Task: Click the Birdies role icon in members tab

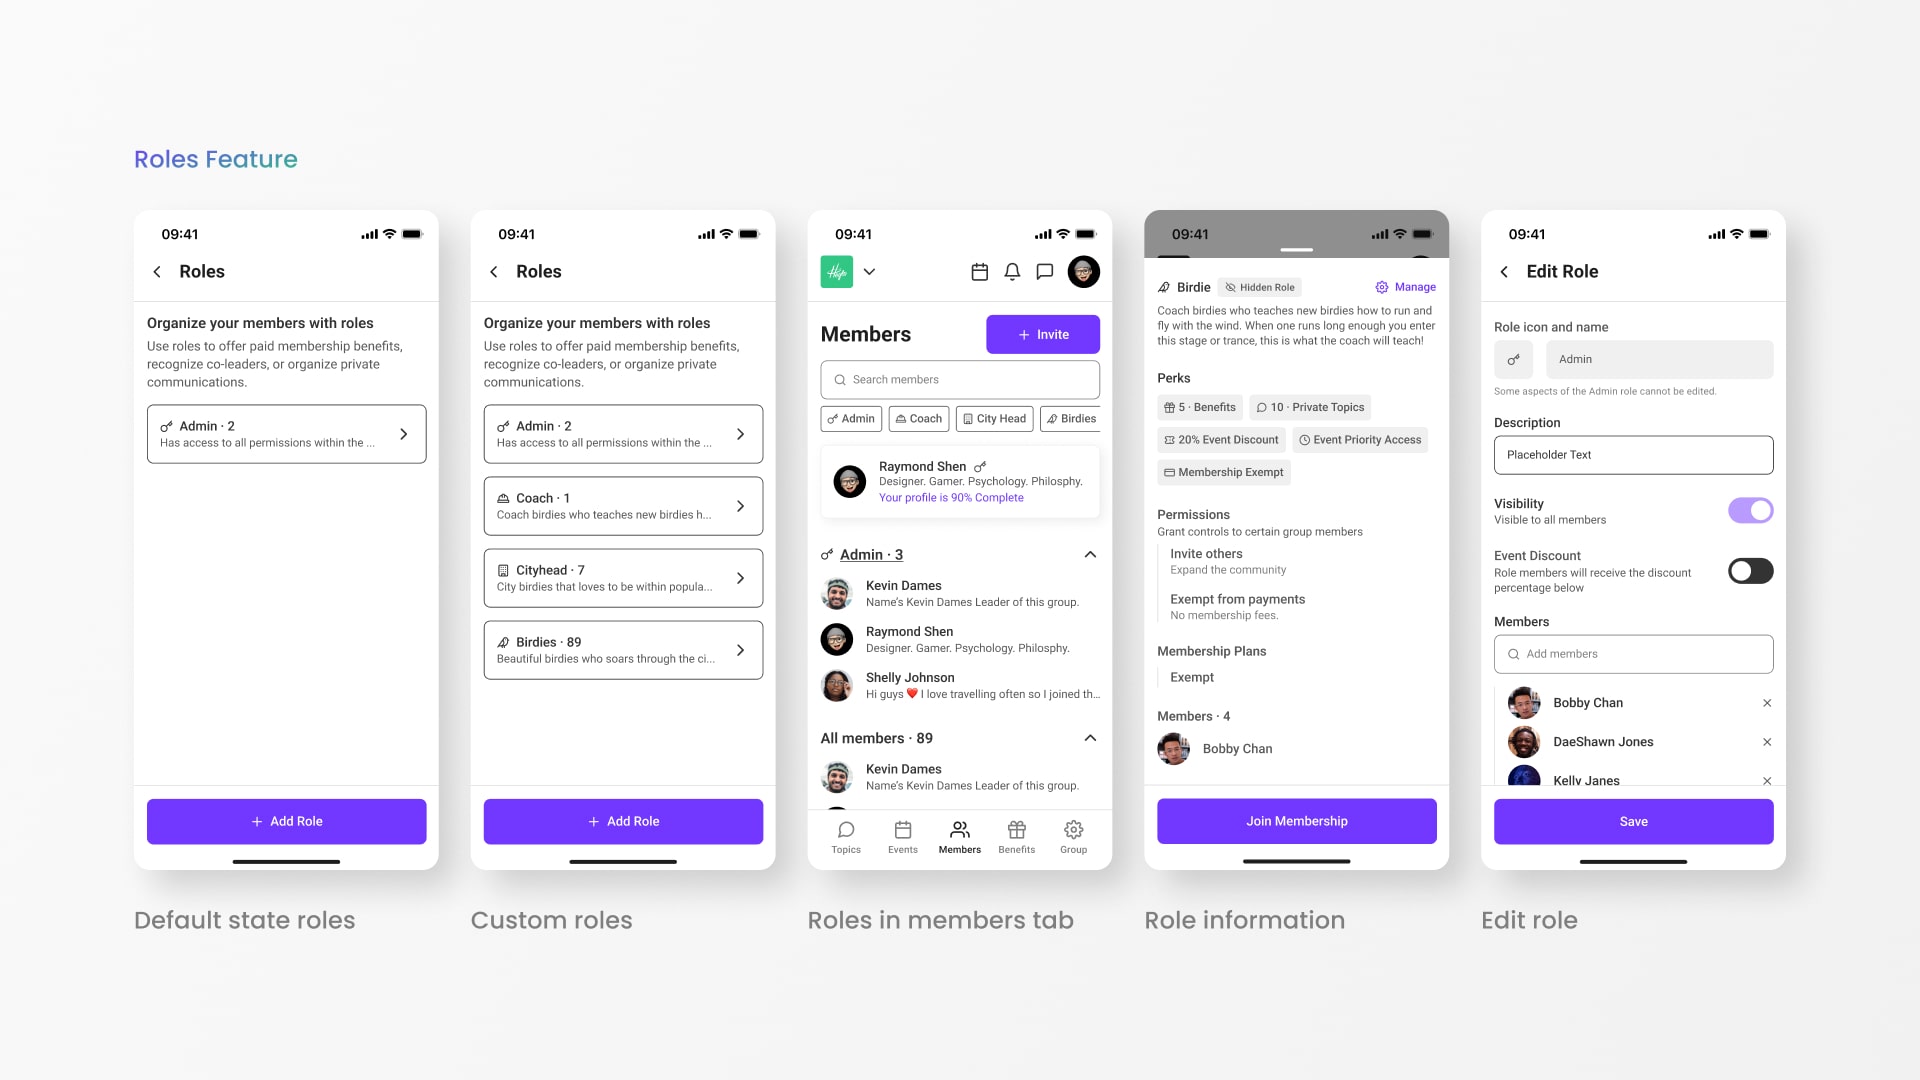Action: pyautogui.click(x=1054, y=418)
